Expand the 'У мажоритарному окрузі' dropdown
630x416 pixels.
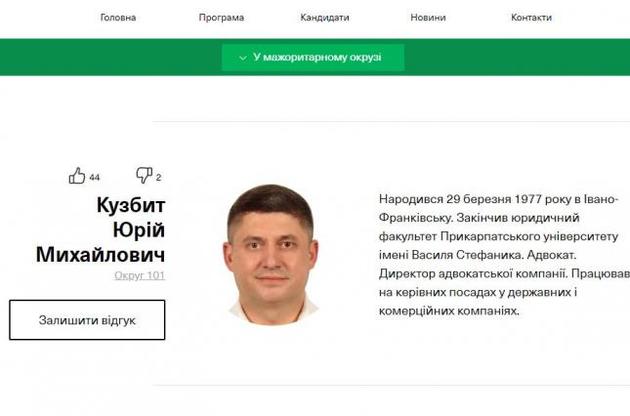(x=313, y=57)
